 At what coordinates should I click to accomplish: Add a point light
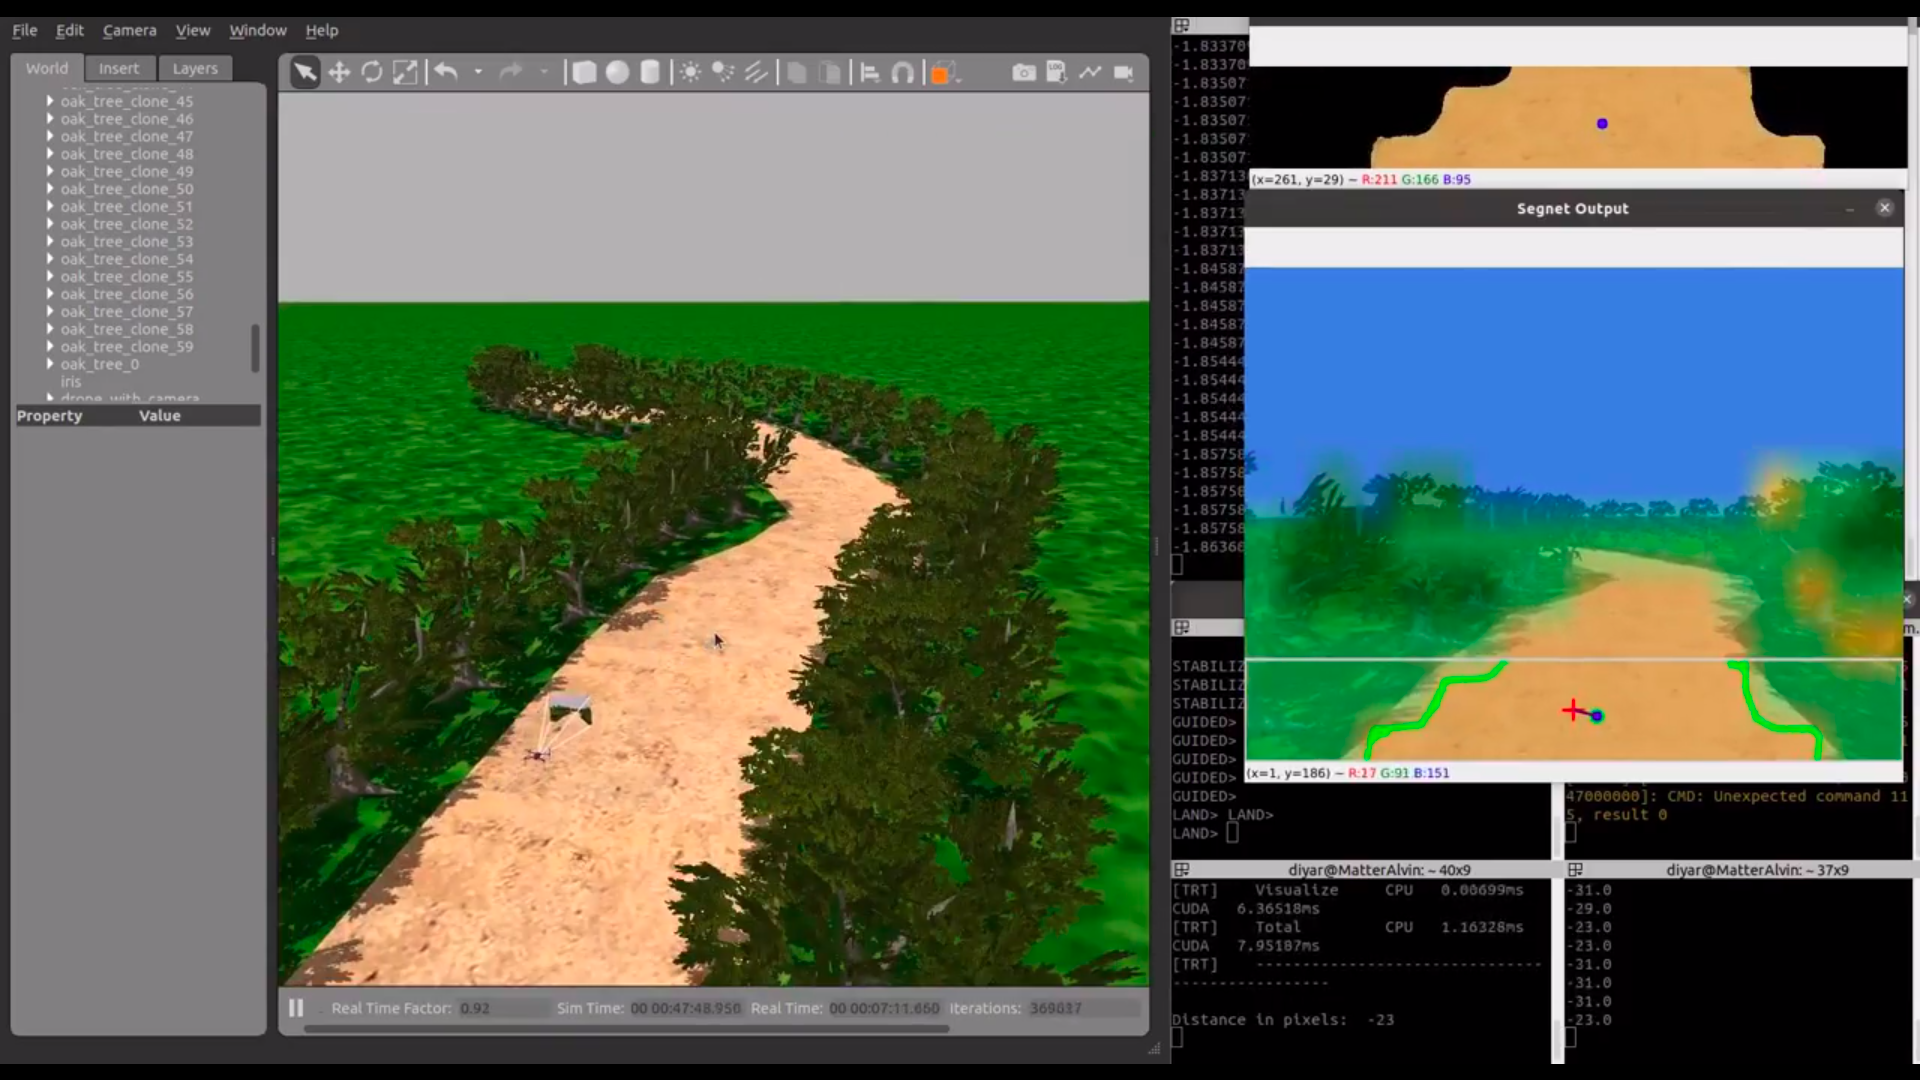click(x=690, y=72)
